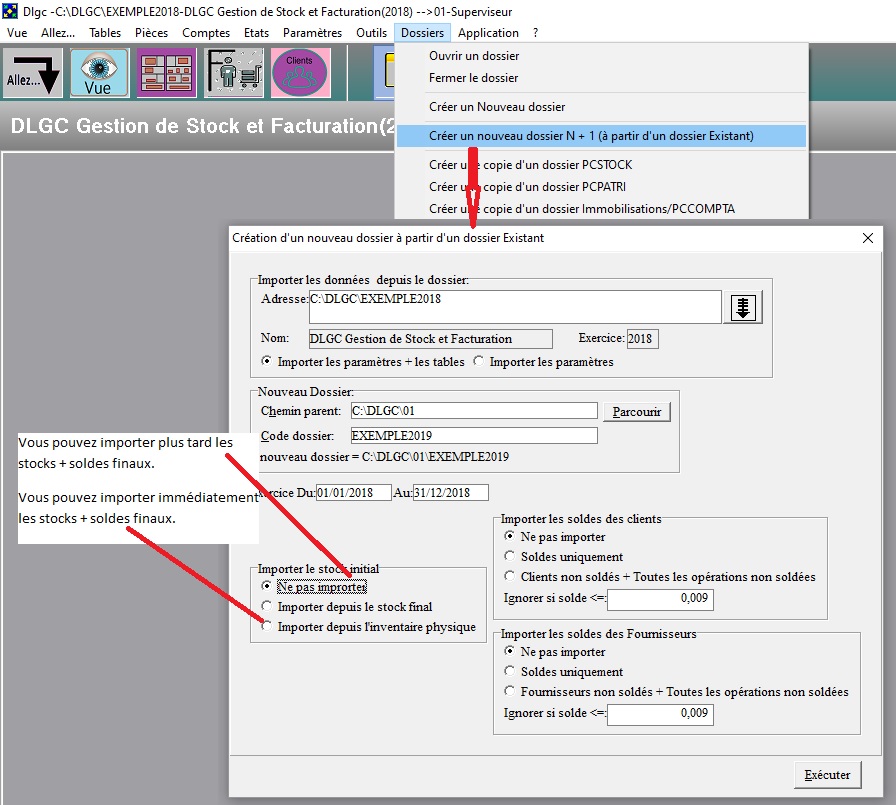Click the Chemin parent field
896x805 pixels.
(474, 411)
